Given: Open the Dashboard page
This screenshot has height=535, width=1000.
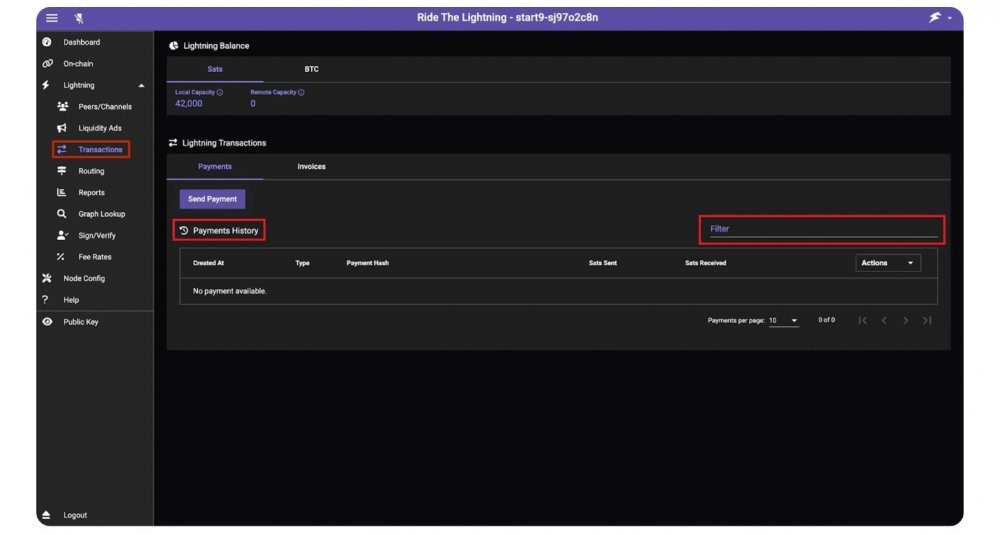Looking at the screenshot, I should (x=82, y=42).
